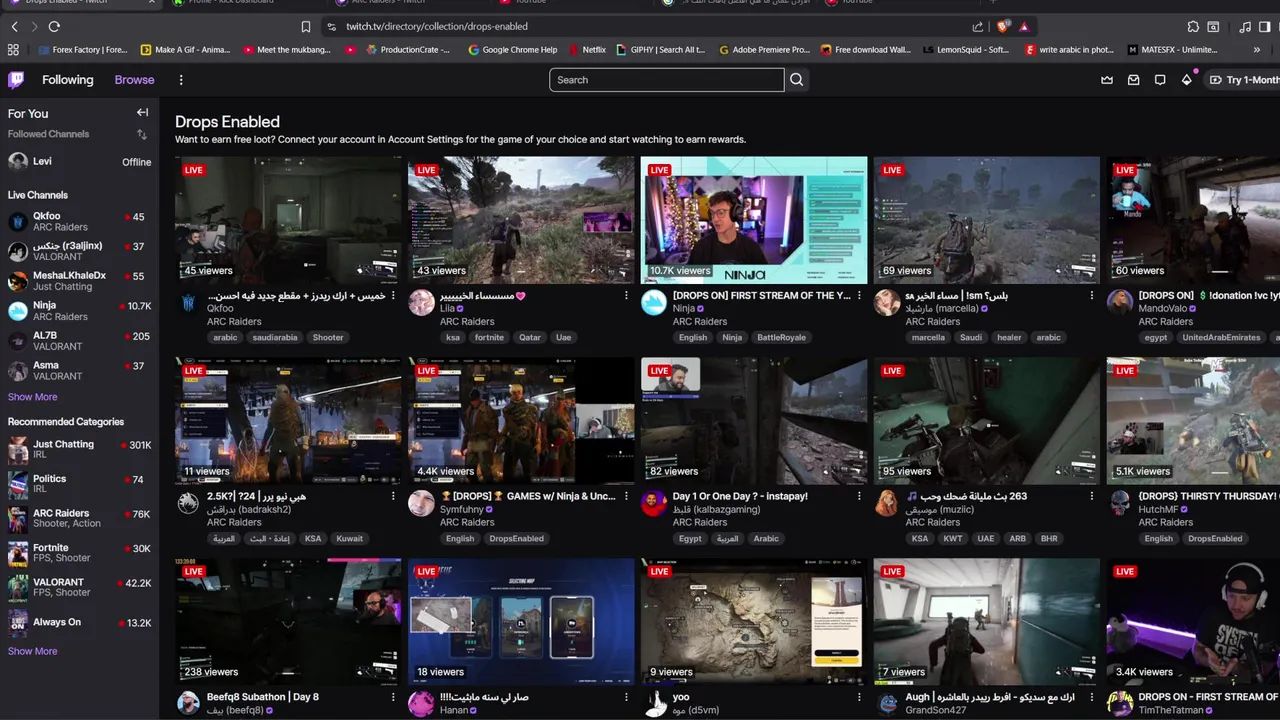
Task: Open the Following tab
Action: click(67, 80)
